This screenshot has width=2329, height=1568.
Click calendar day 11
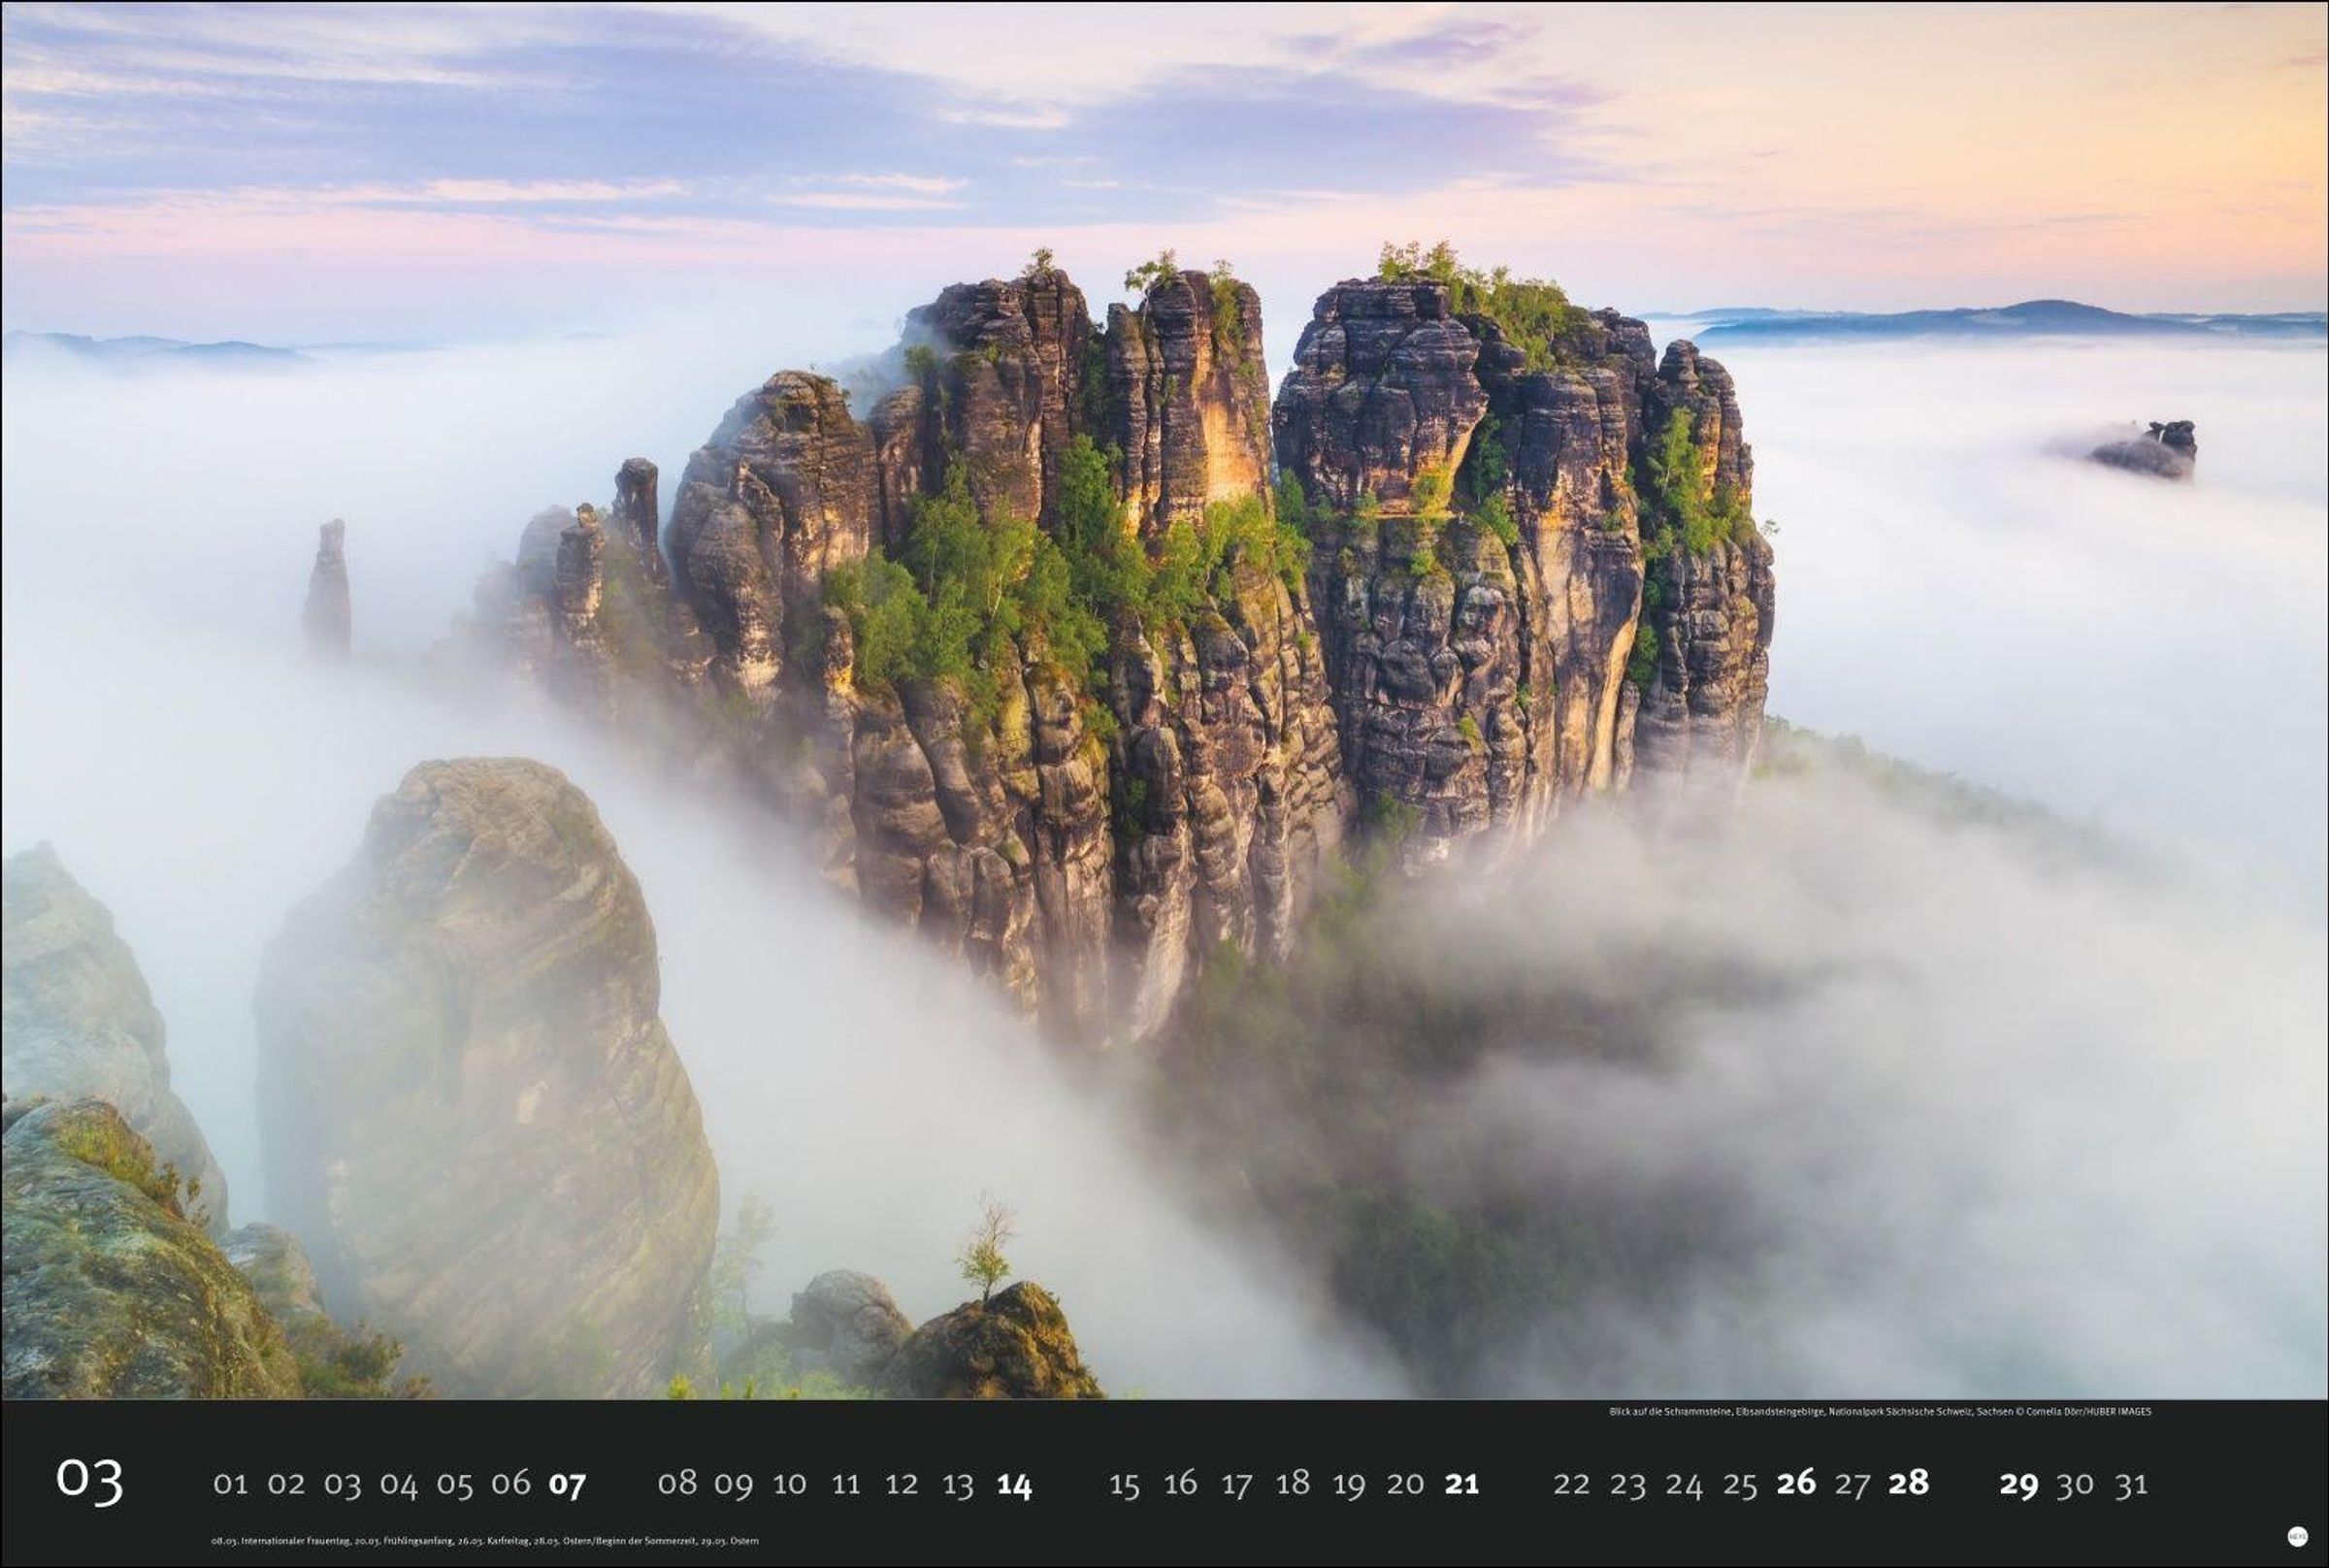pyautogui.click(x=846, y=1484)
